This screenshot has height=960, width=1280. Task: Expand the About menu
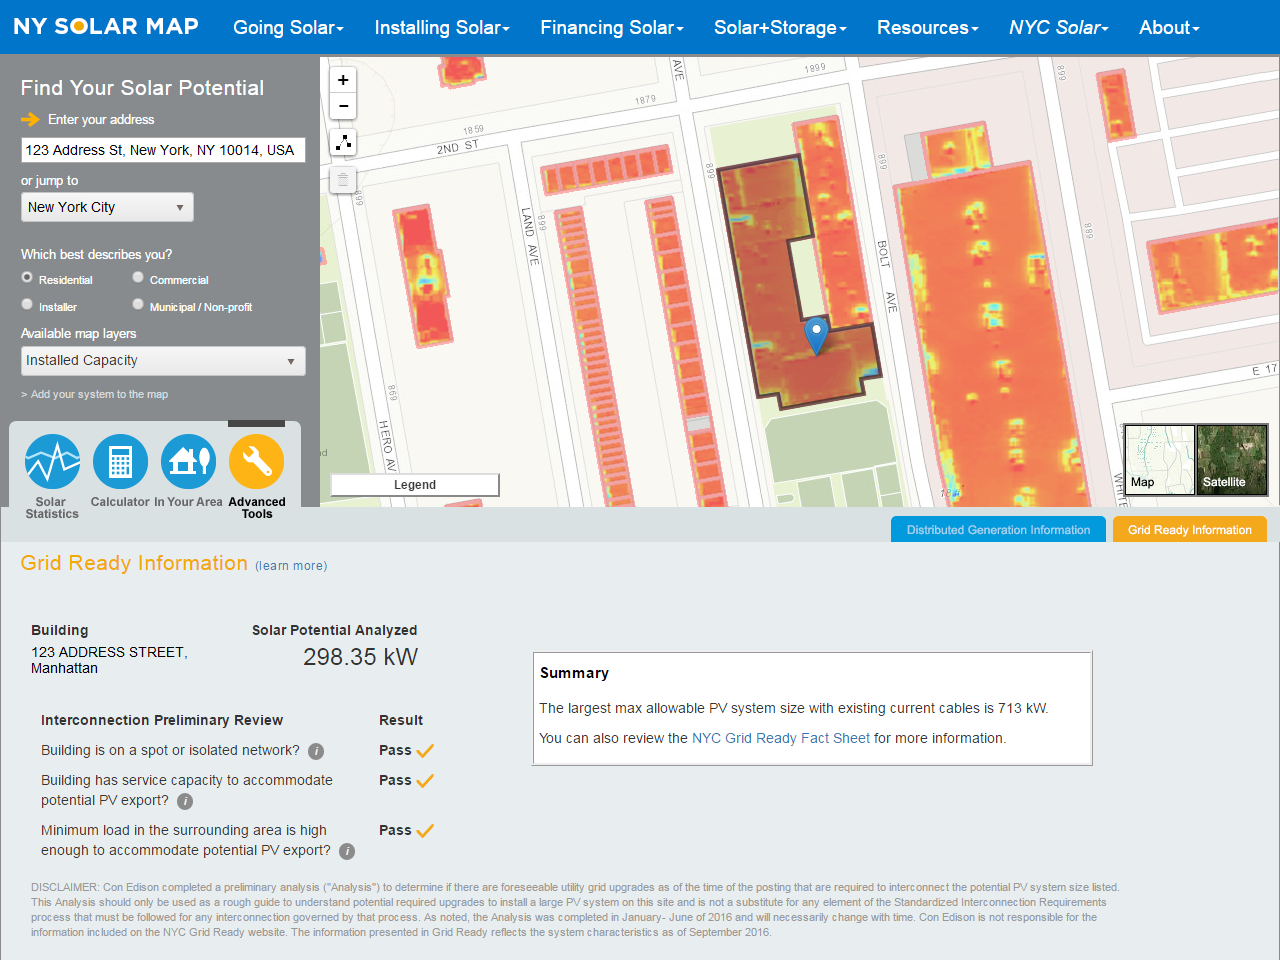(1169, 27)
